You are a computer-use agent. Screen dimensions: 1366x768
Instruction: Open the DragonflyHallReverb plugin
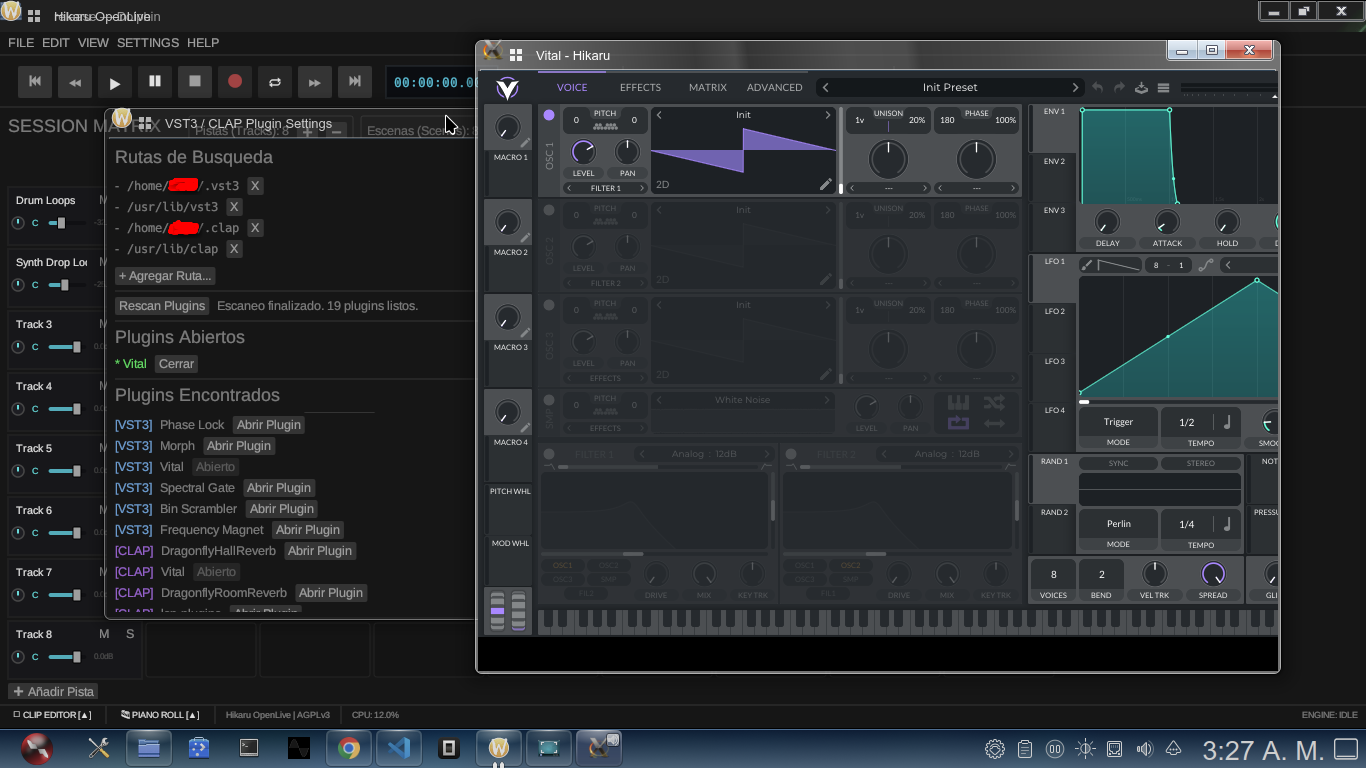click(320, 551)
